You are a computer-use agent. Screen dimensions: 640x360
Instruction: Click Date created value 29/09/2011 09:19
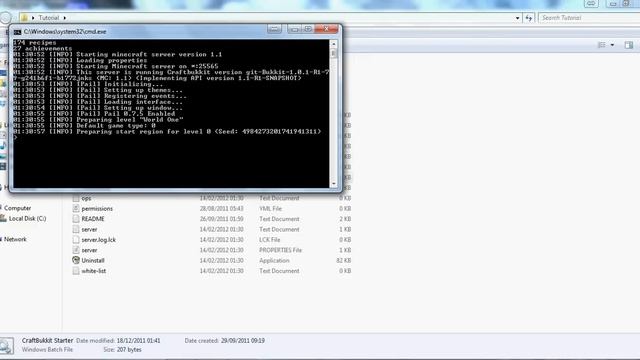tap(243, 340)
